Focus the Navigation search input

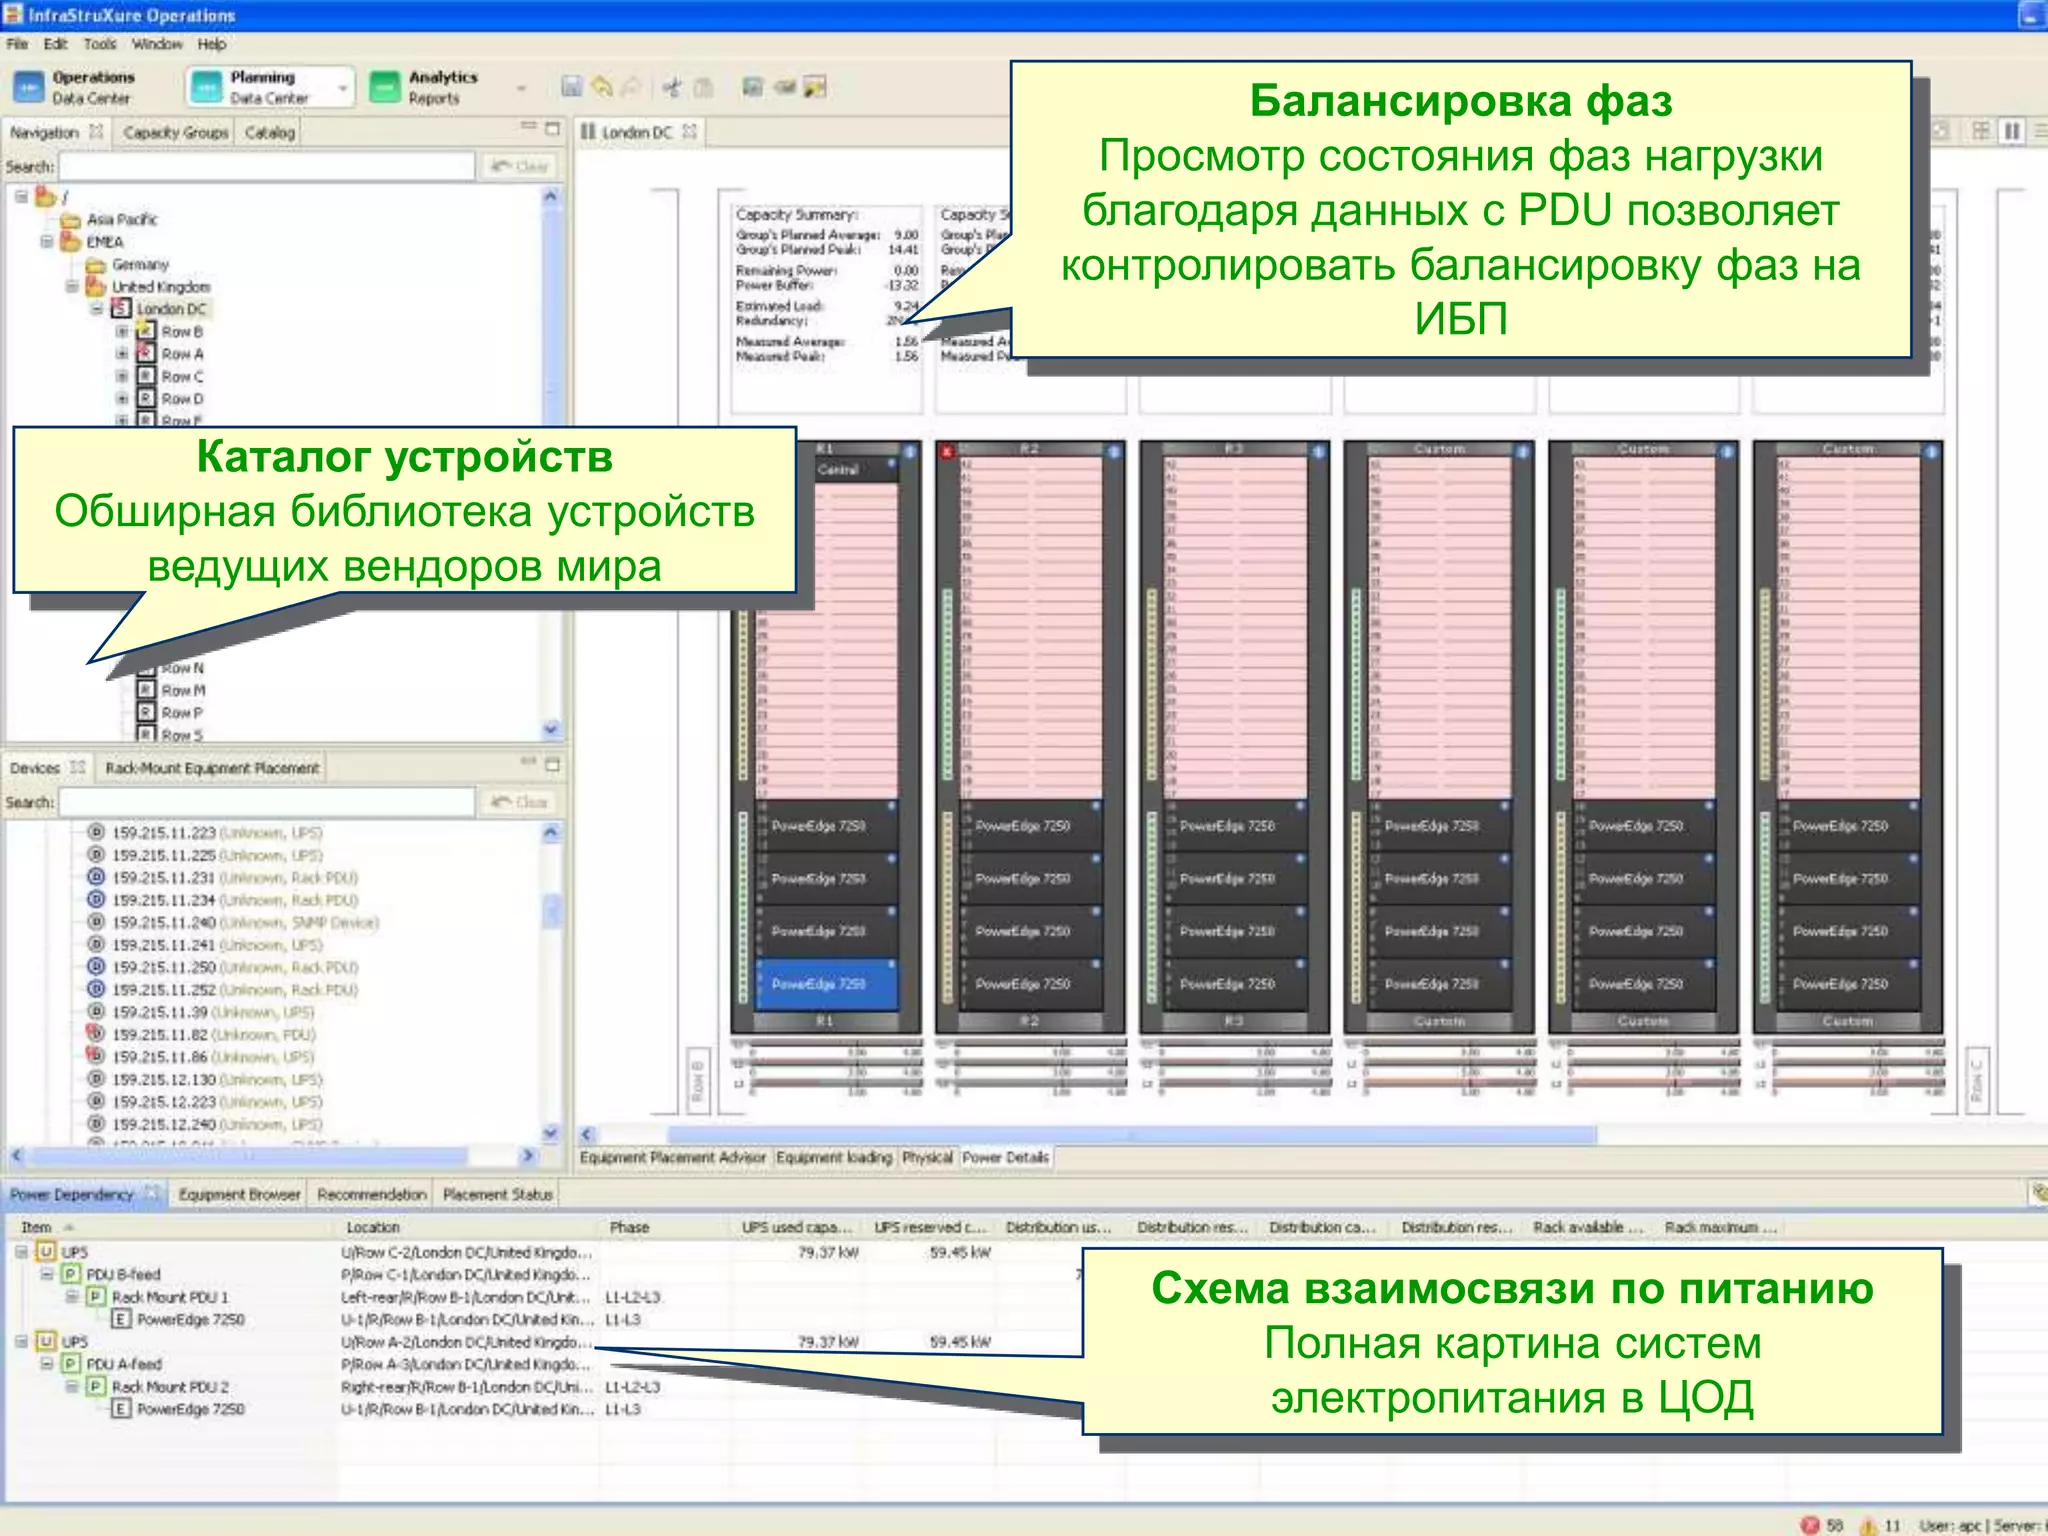coord(267,166)
